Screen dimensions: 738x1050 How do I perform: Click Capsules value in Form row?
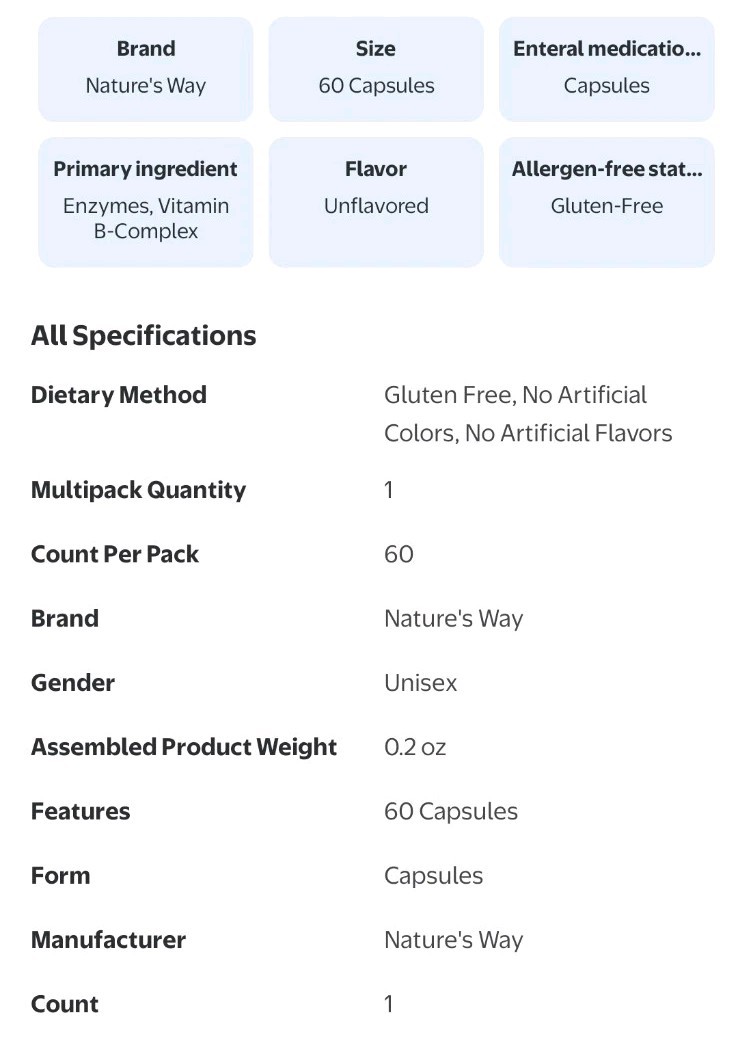coord(433,876)
